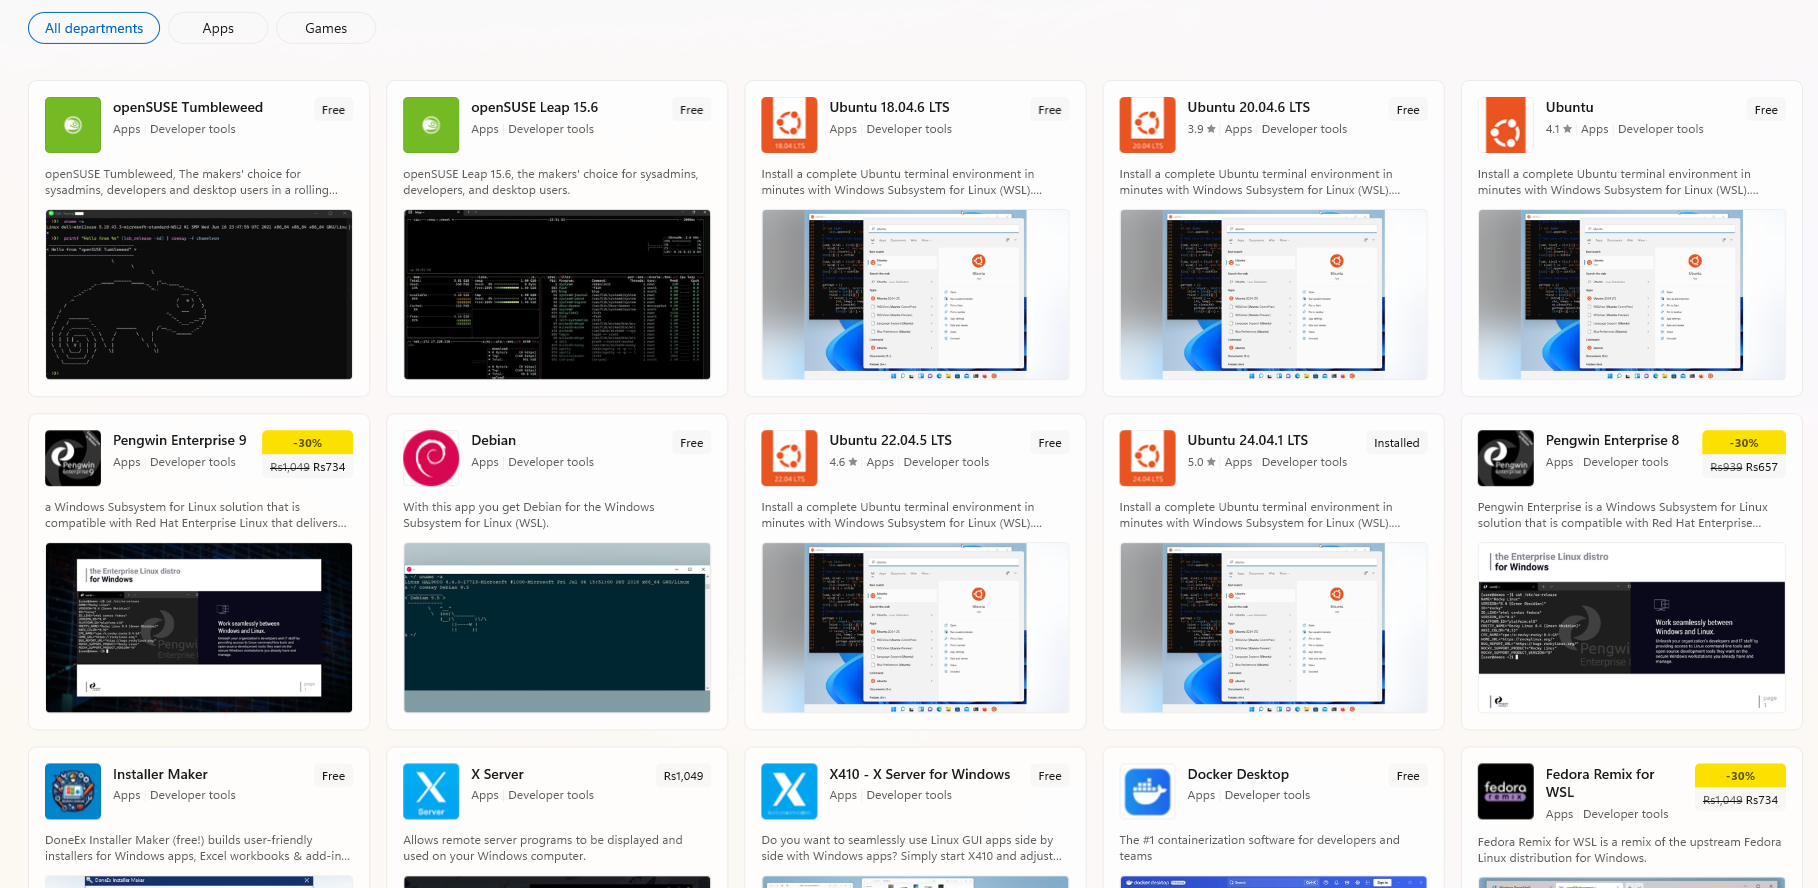Click the 4.6 star rating on Ubuntu 22.04.5
Image resolution: width=1818 pixels, height=888 pixels.
point(843,462)
